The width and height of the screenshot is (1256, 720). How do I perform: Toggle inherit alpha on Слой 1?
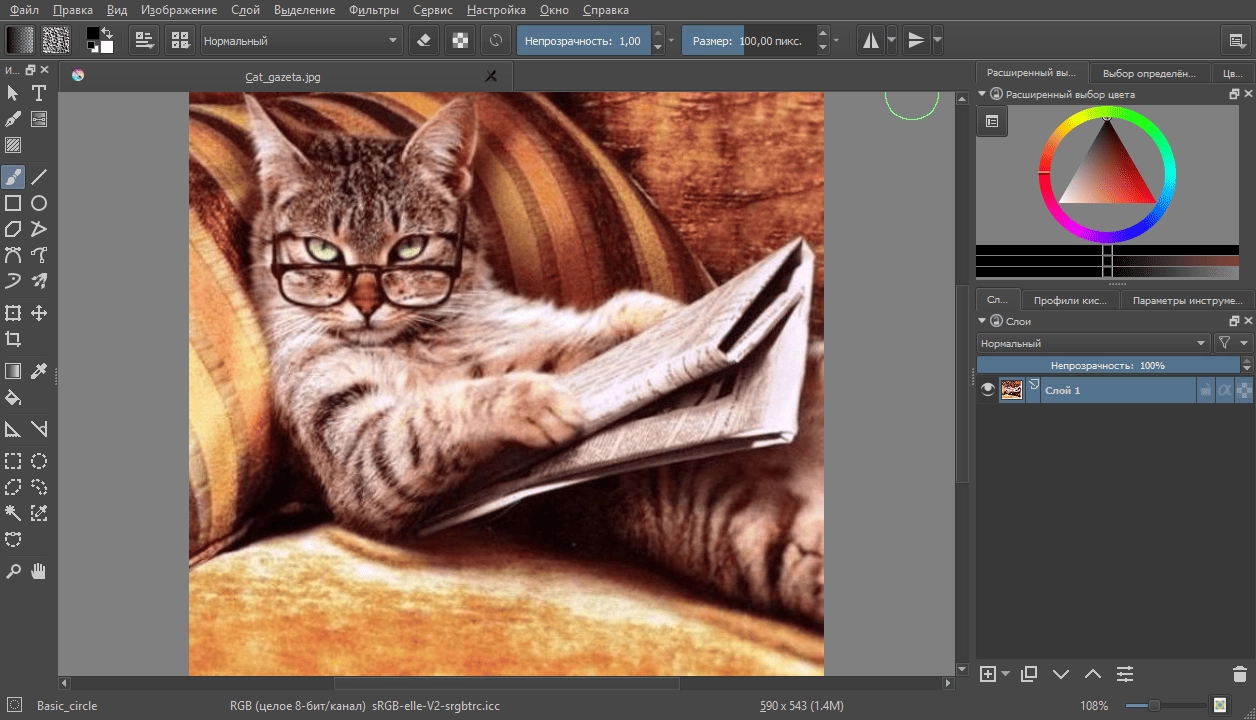click(x=1225, y=390)
